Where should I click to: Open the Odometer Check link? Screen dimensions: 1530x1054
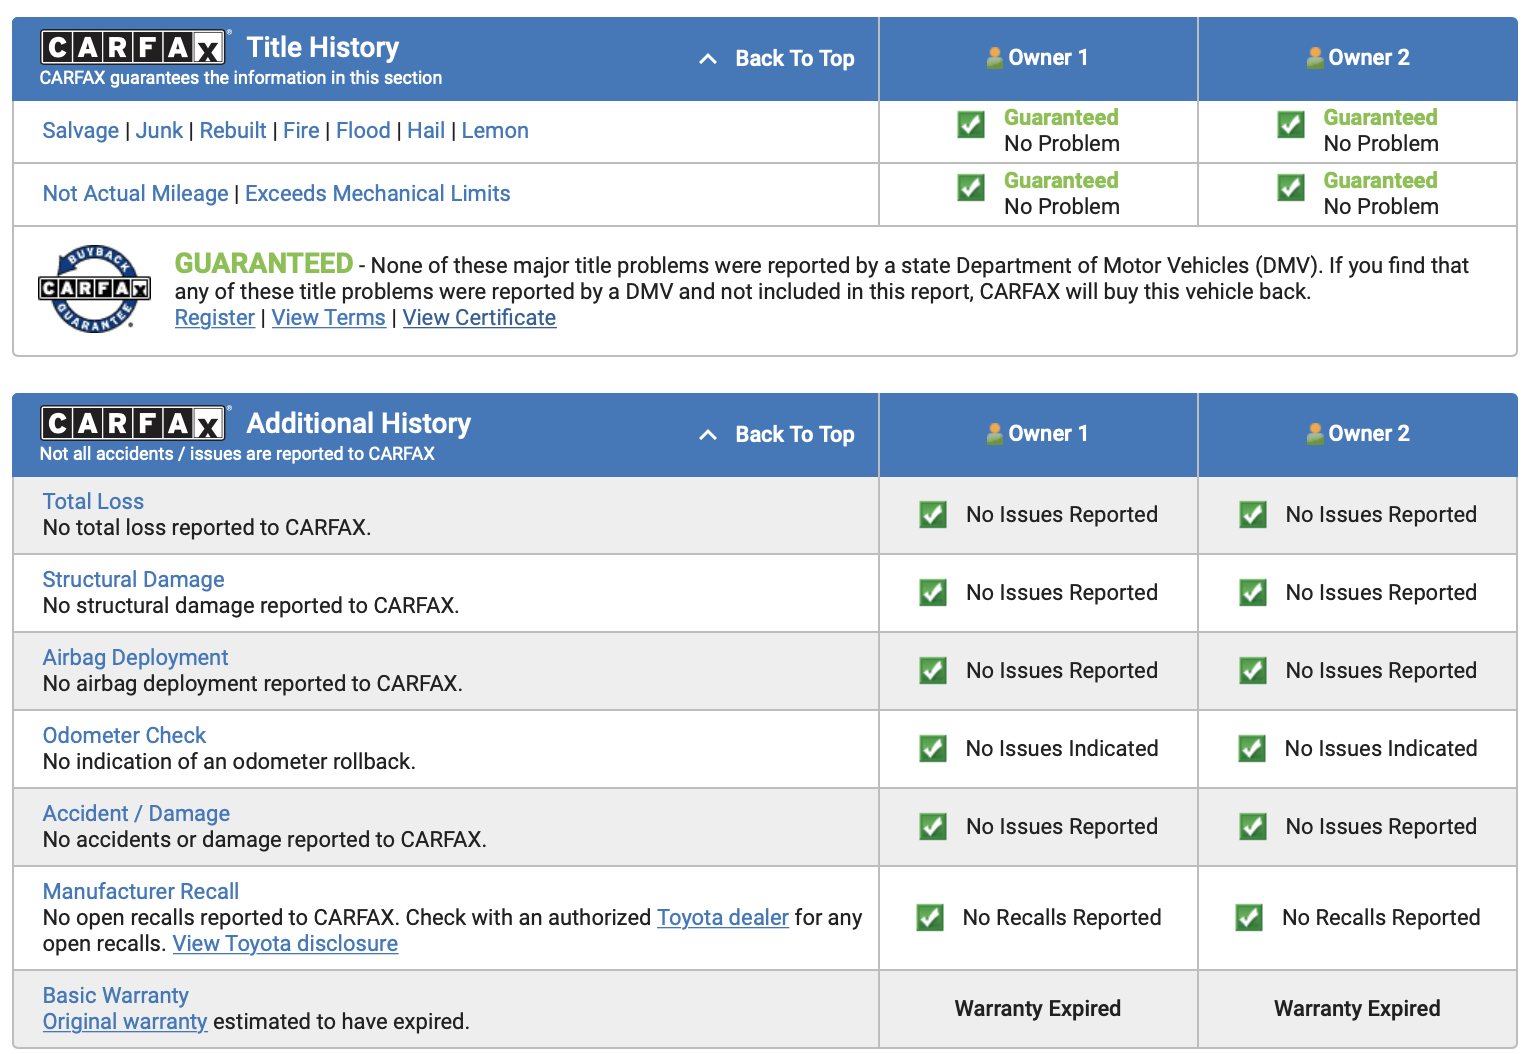[x=124, y=736]
